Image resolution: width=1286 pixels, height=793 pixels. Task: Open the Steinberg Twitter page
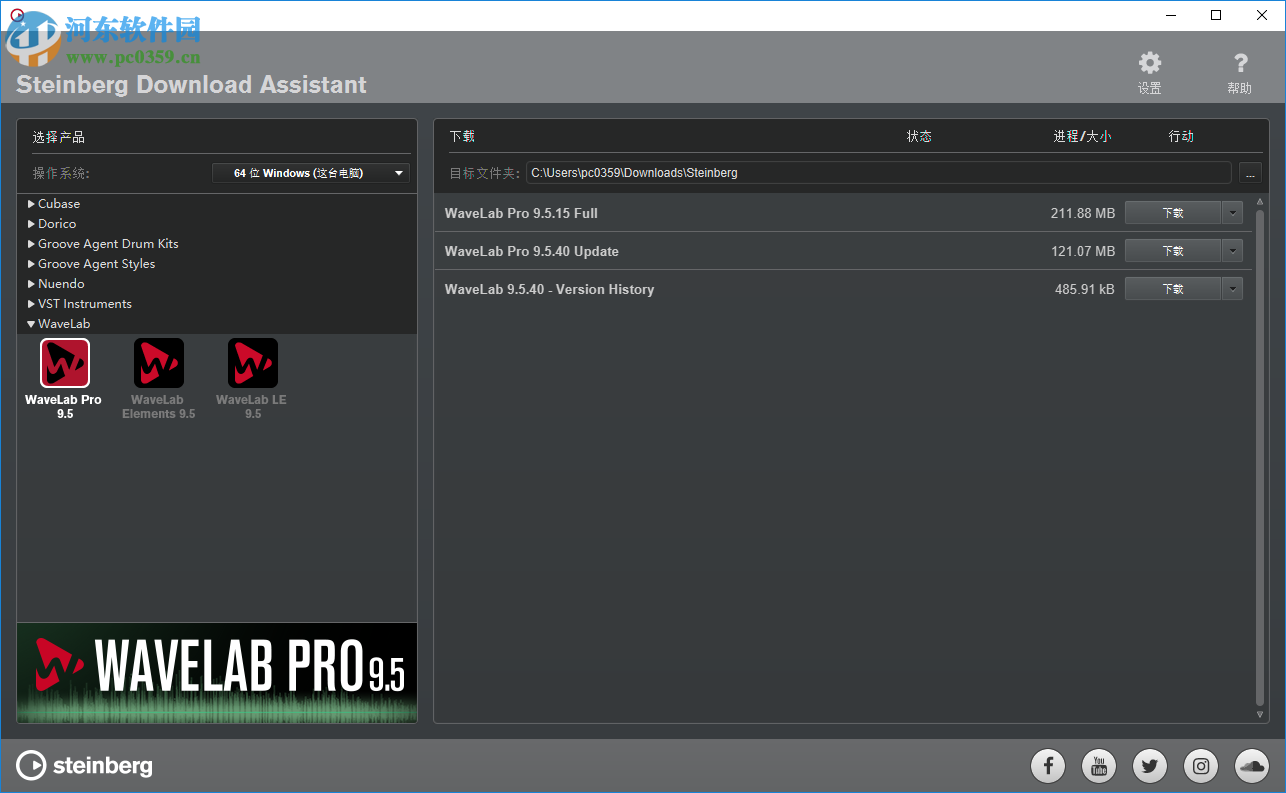(x=1149, y=766)
